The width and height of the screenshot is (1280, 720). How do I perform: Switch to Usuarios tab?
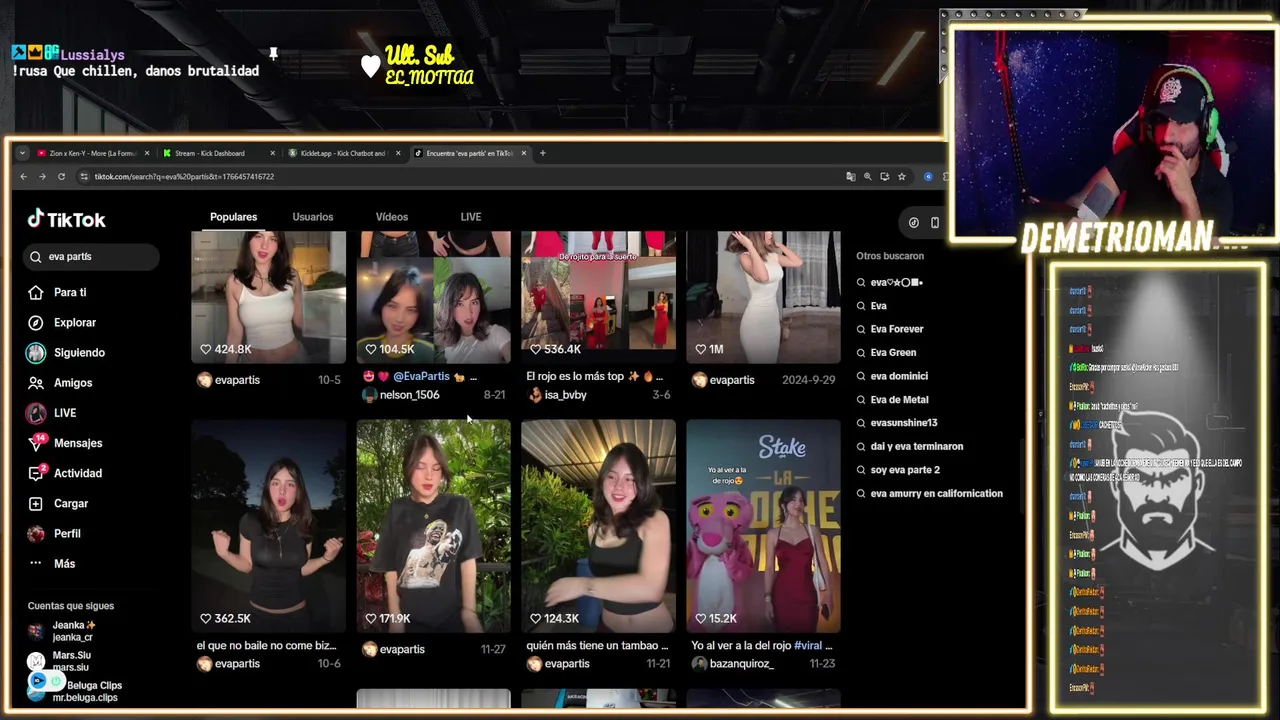(313, 217)
